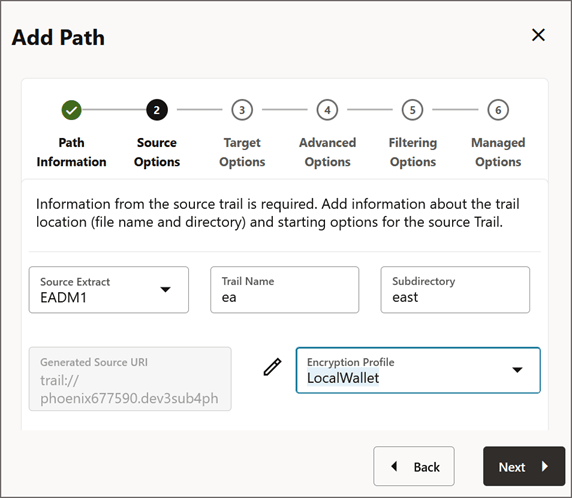
Task: Click into the Trail Name field
Action: coord(285,290)
